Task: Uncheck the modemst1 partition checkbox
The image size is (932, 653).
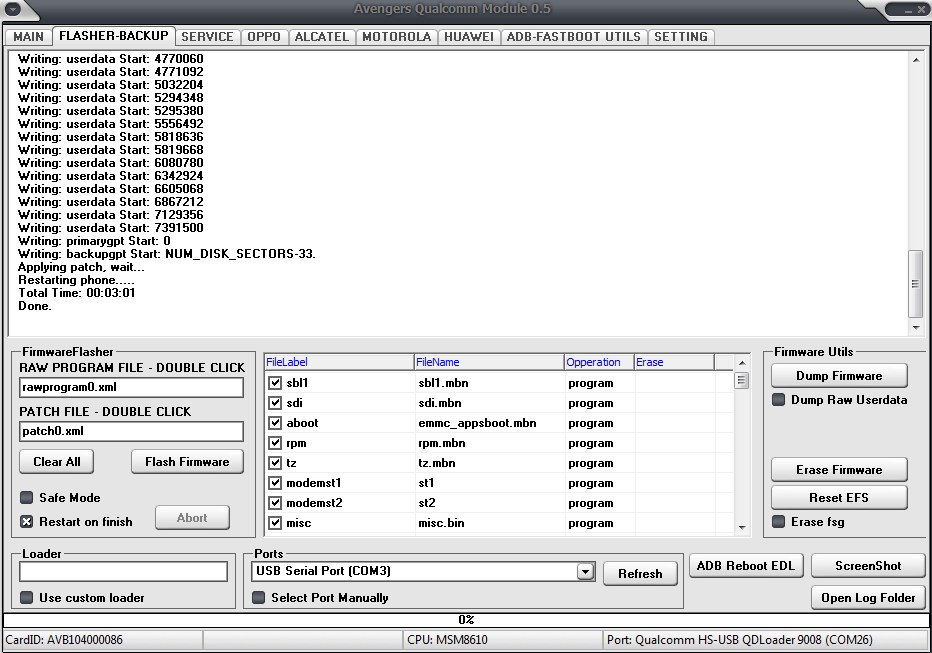Action: (x=275, y=483)
